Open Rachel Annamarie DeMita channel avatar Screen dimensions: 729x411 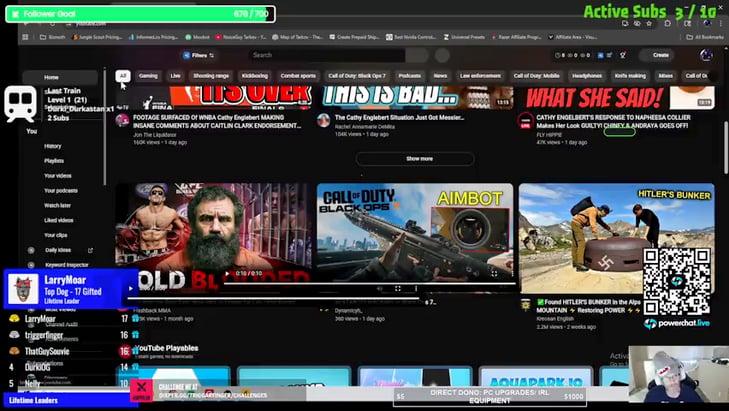click(x=324, y=120)
